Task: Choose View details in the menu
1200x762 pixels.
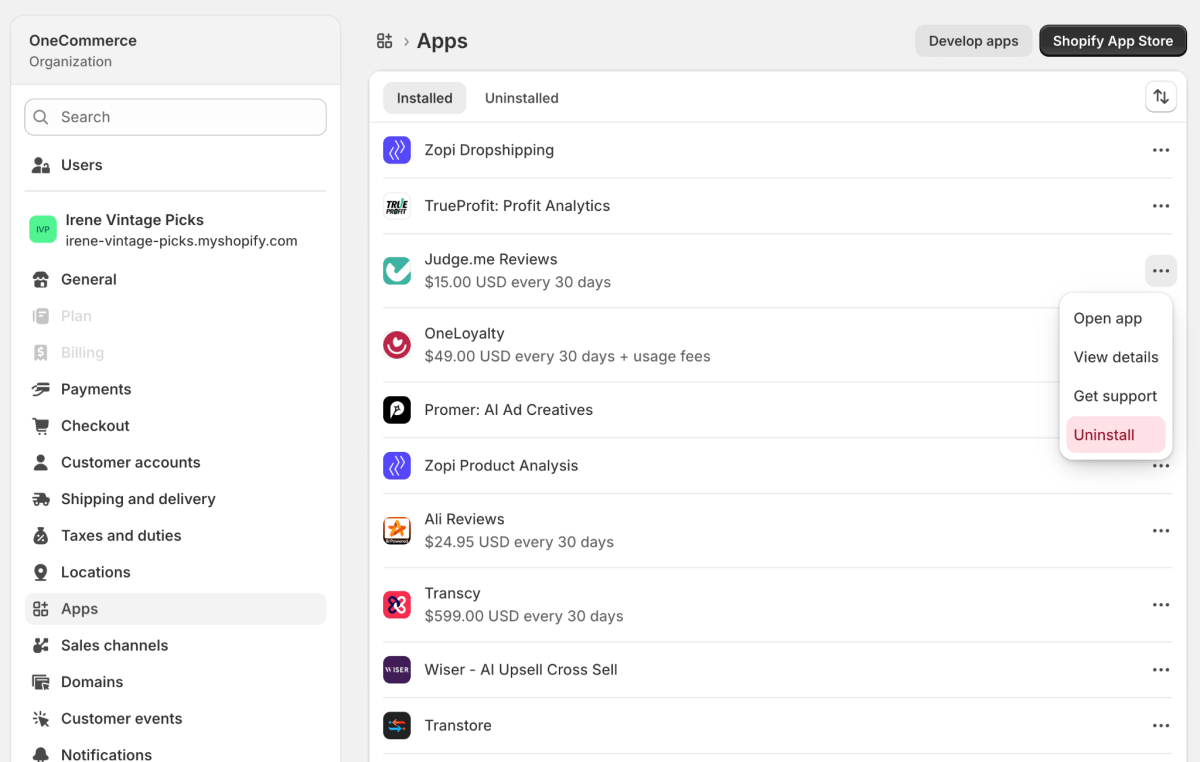Action: pos(1115,357)
